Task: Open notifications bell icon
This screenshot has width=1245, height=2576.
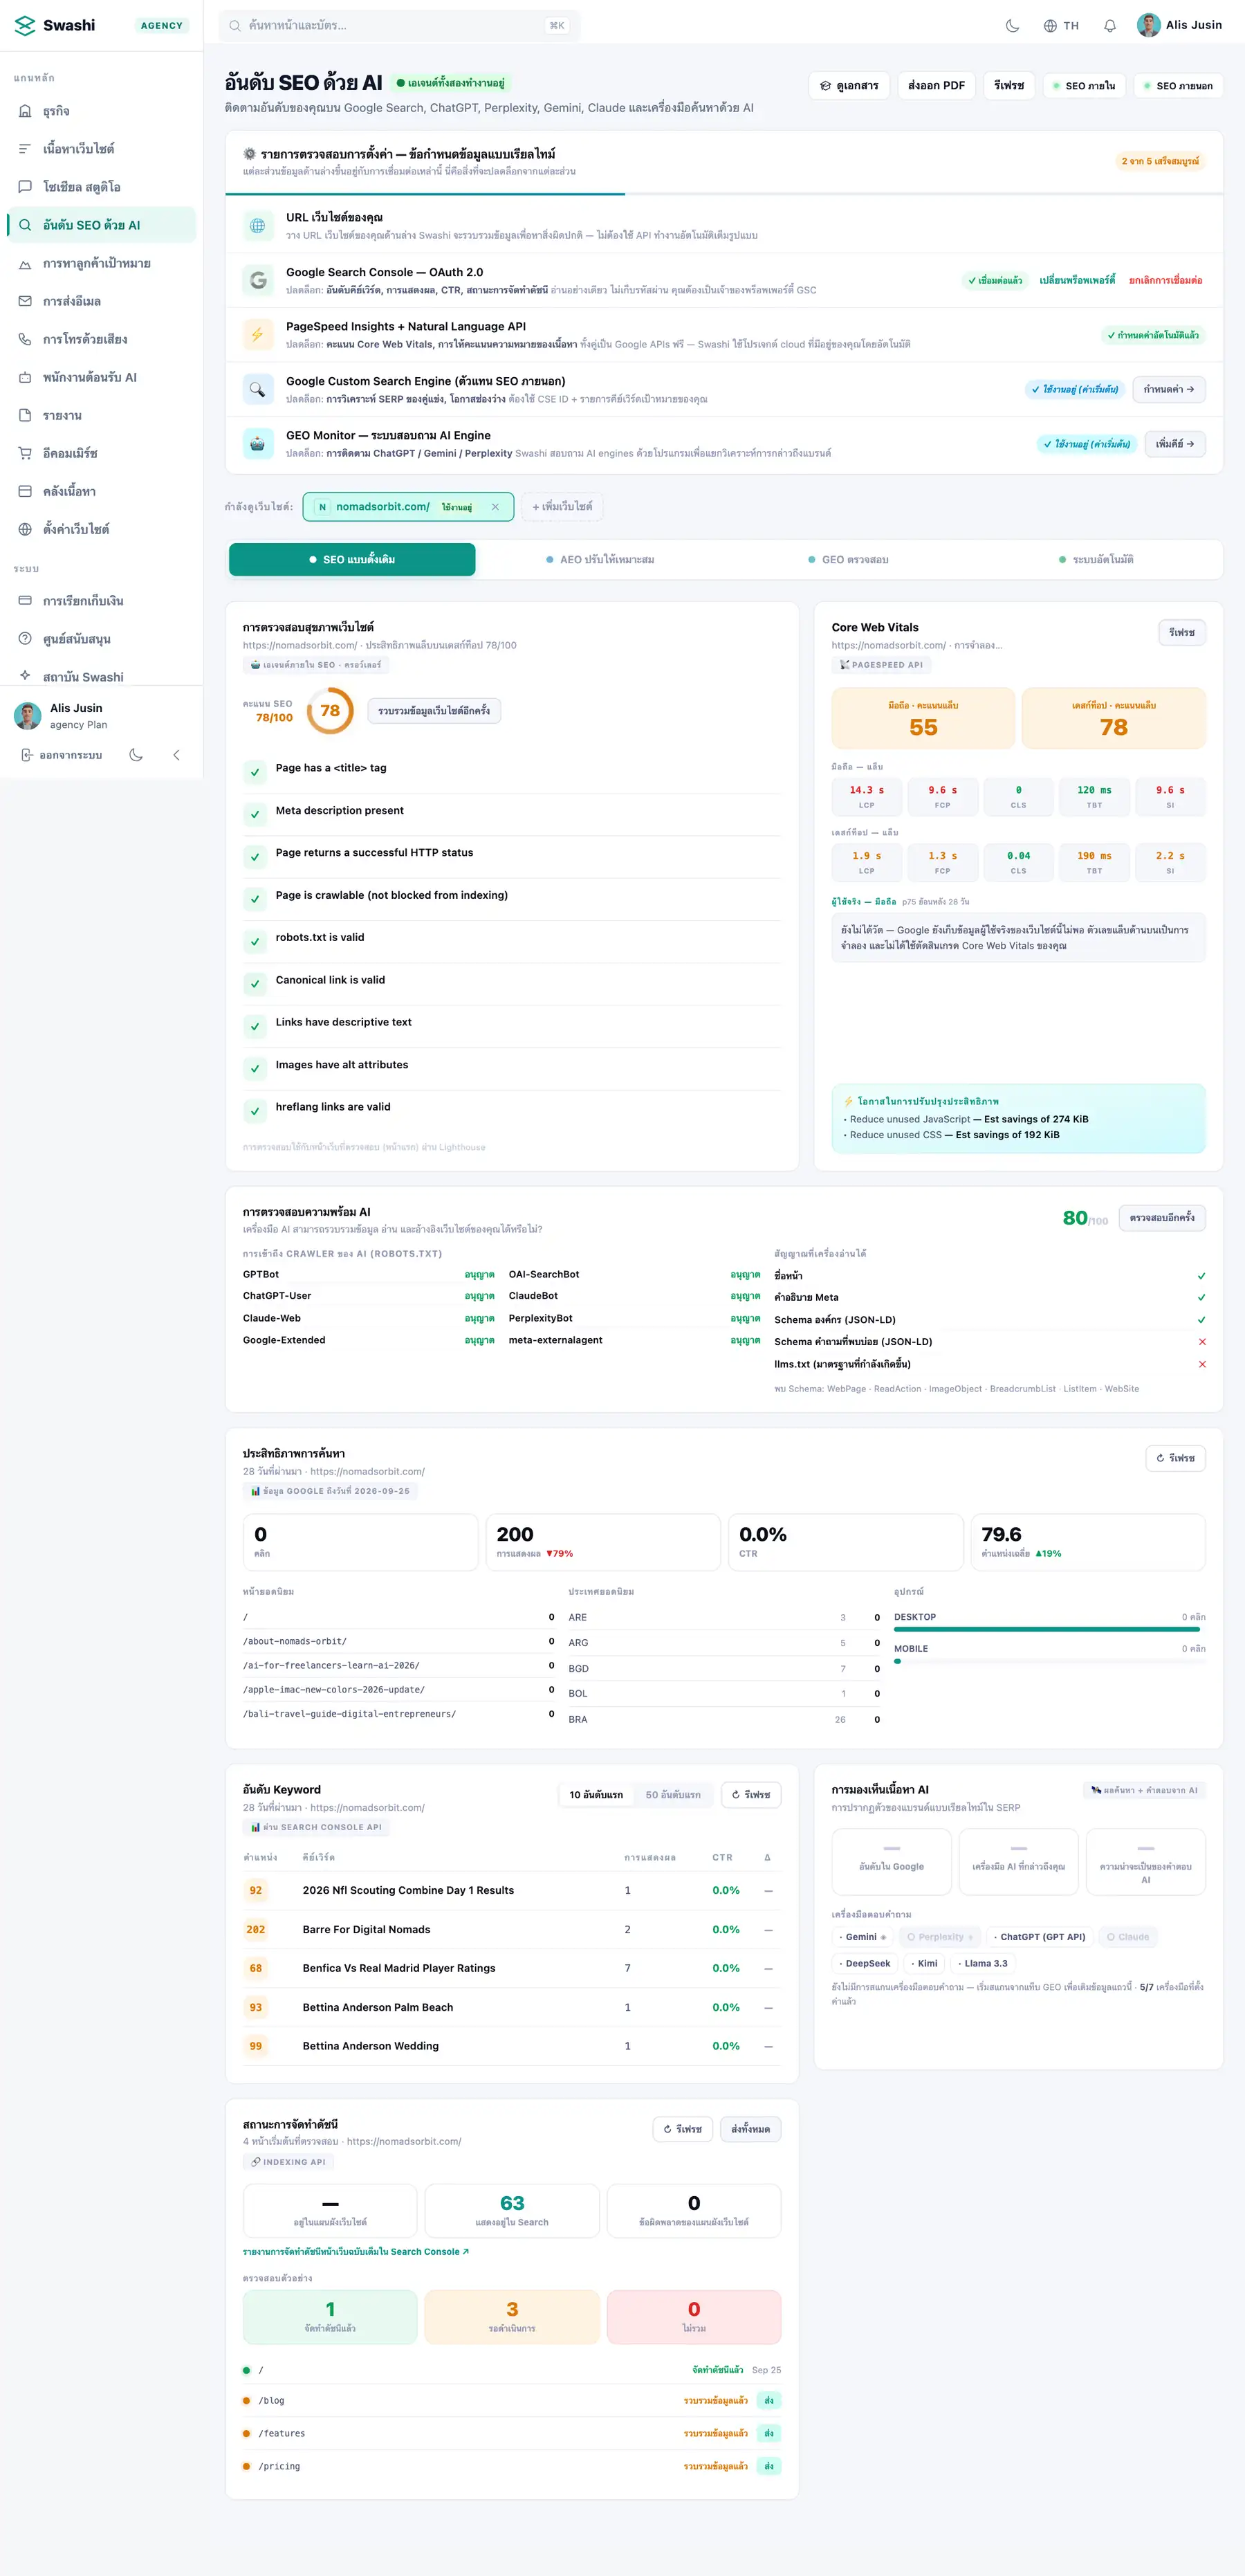Action: coord(1109,26)
